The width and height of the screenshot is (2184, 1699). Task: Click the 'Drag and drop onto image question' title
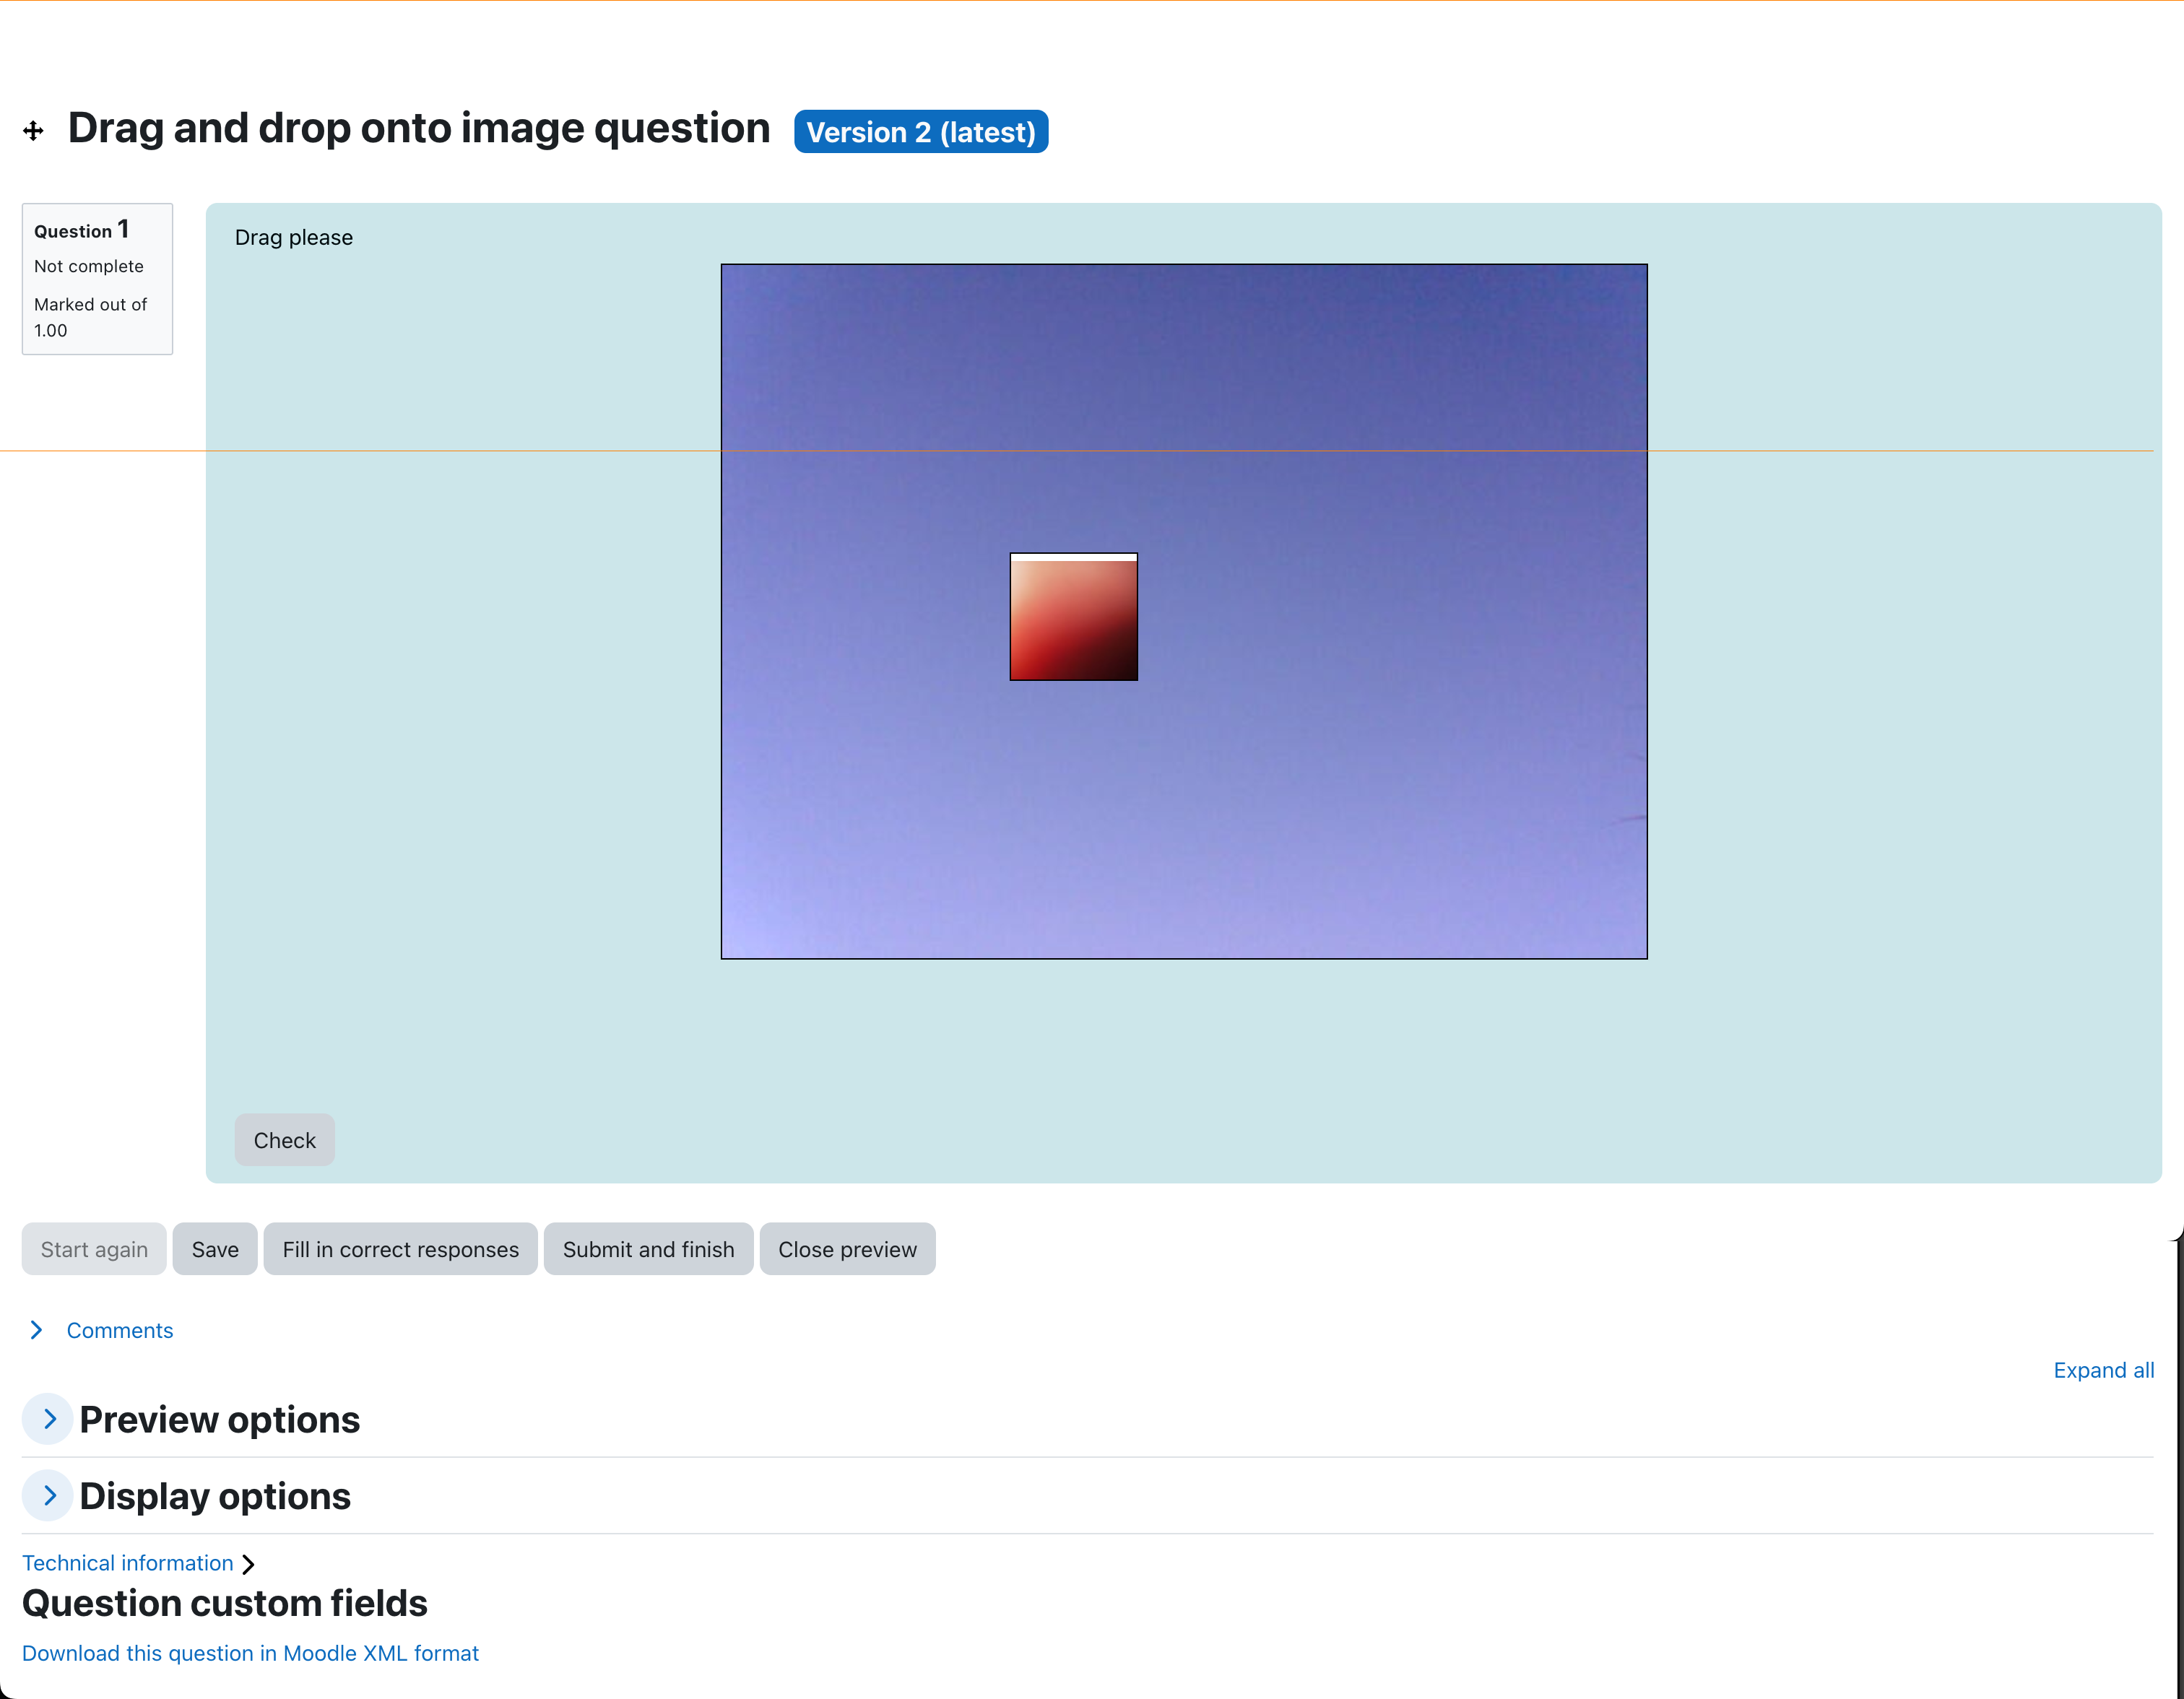tap(419, 129)
